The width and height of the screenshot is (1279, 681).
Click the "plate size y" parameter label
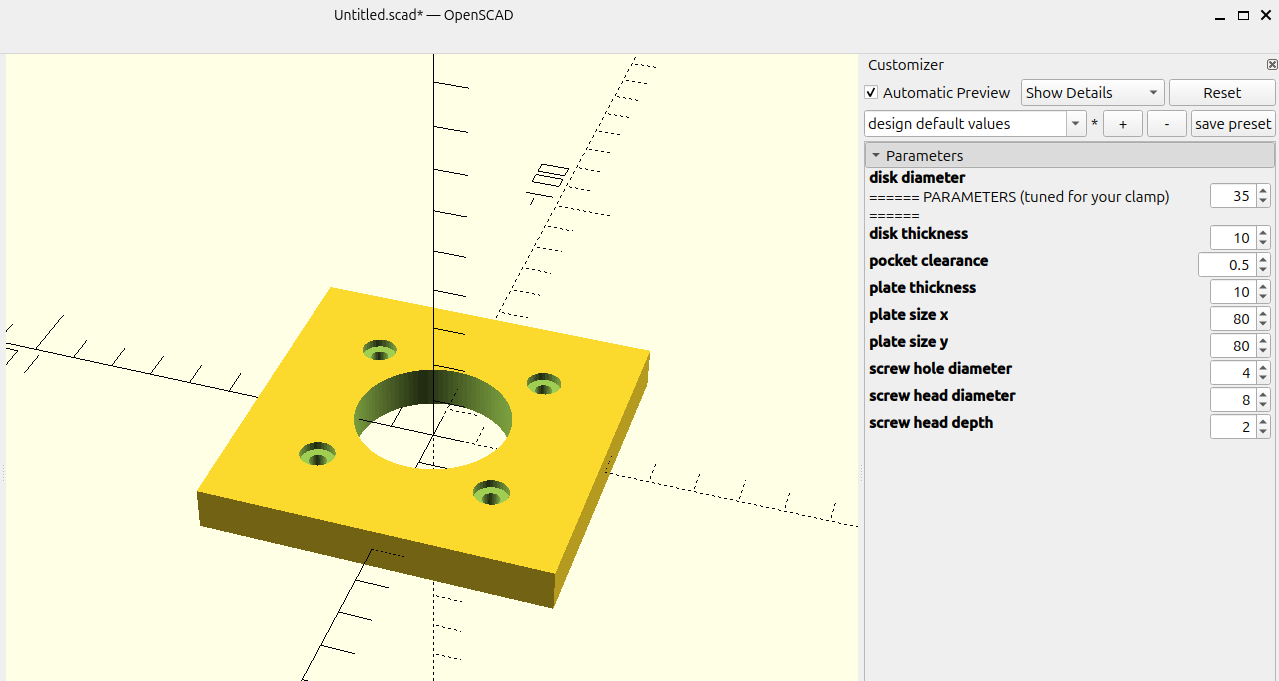tap(909, 342)
